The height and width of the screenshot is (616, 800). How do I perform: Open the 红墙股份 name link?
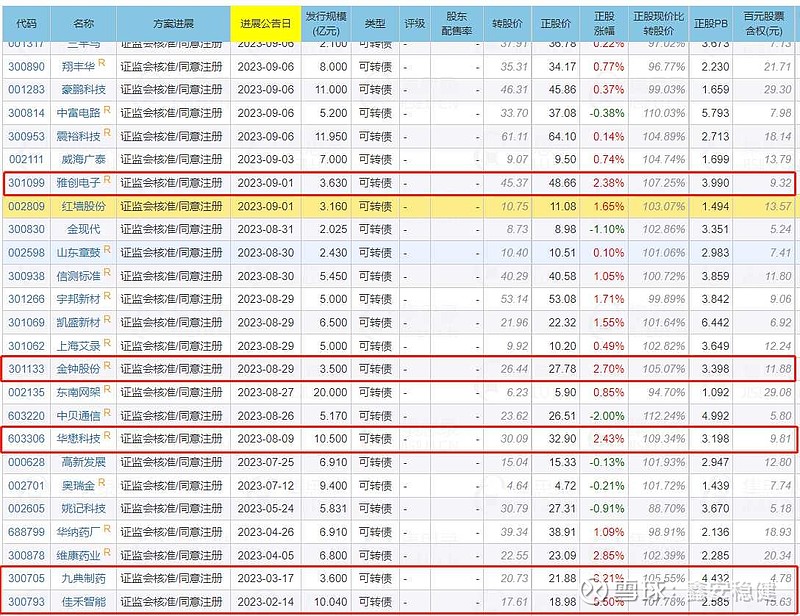click(x=84, y=207)
